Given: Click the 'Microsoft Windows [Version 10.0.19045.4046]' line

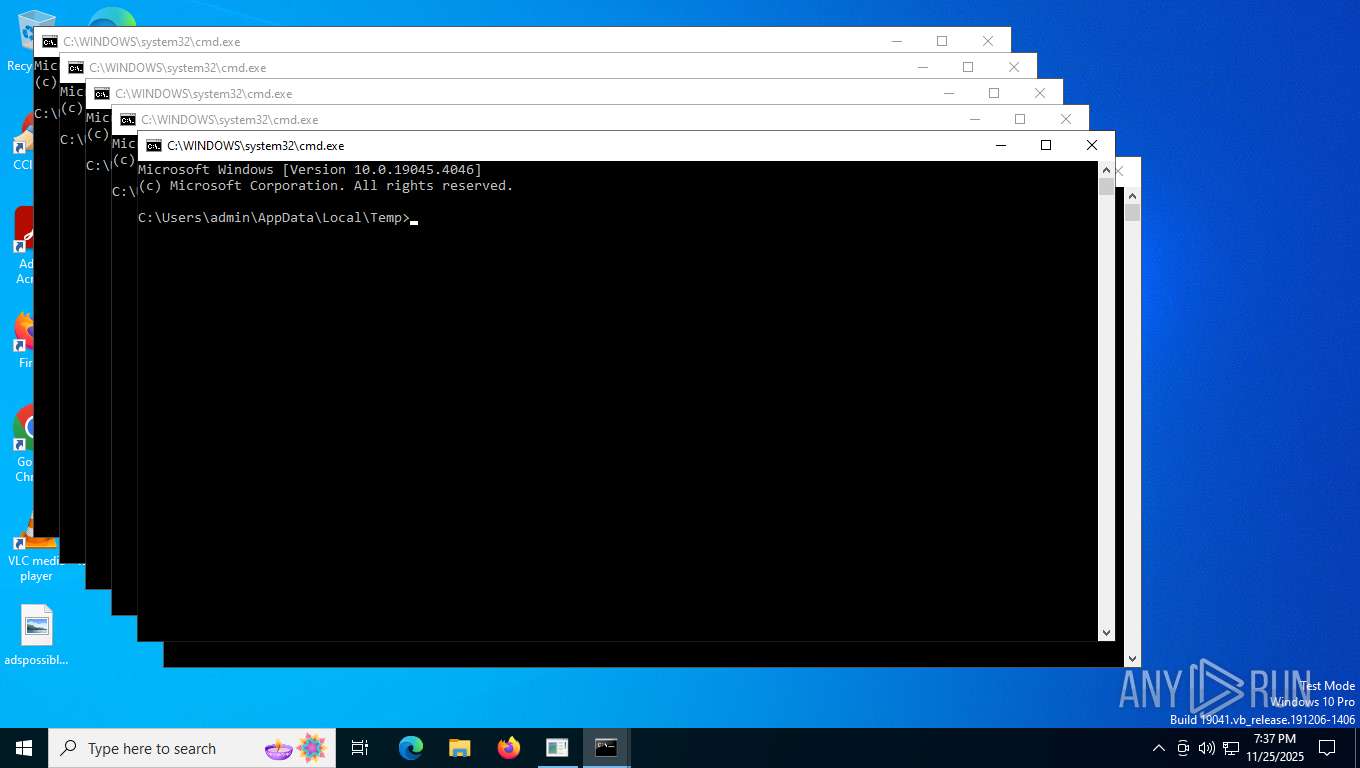Looking at the screenshot, I should [310, 170].
